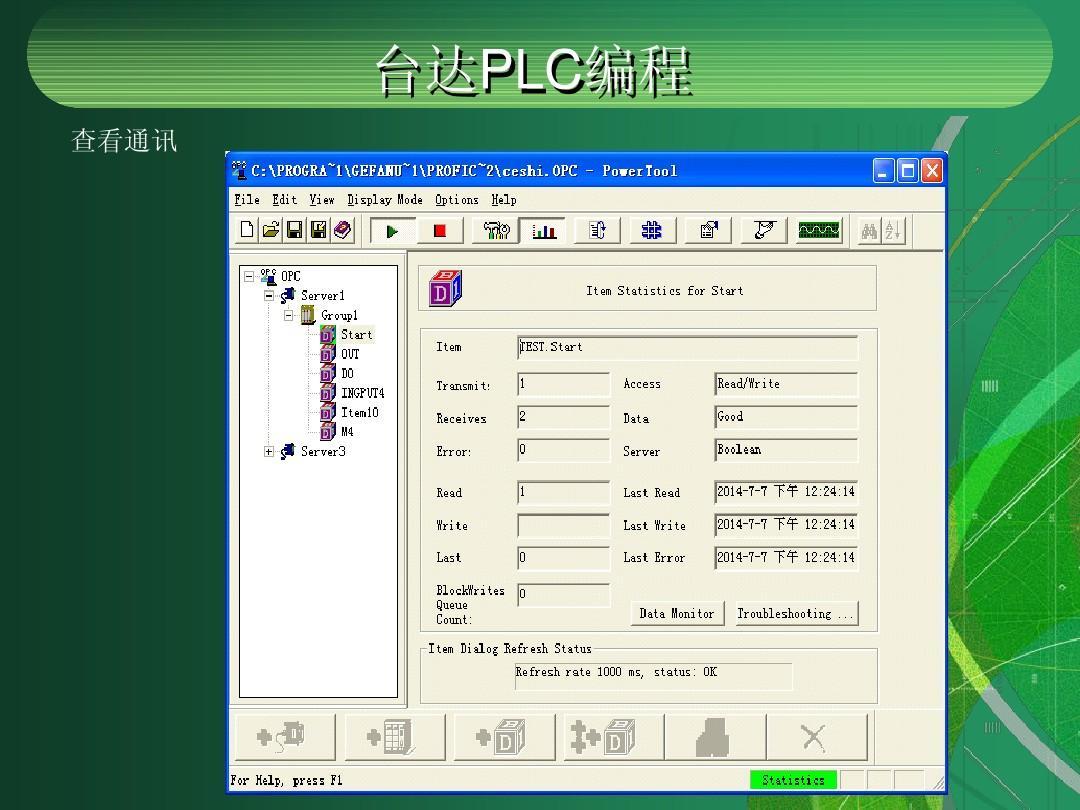Collapse the Server1 tree node
This screenshot has height=810, width=1080.
coord(269,295)
